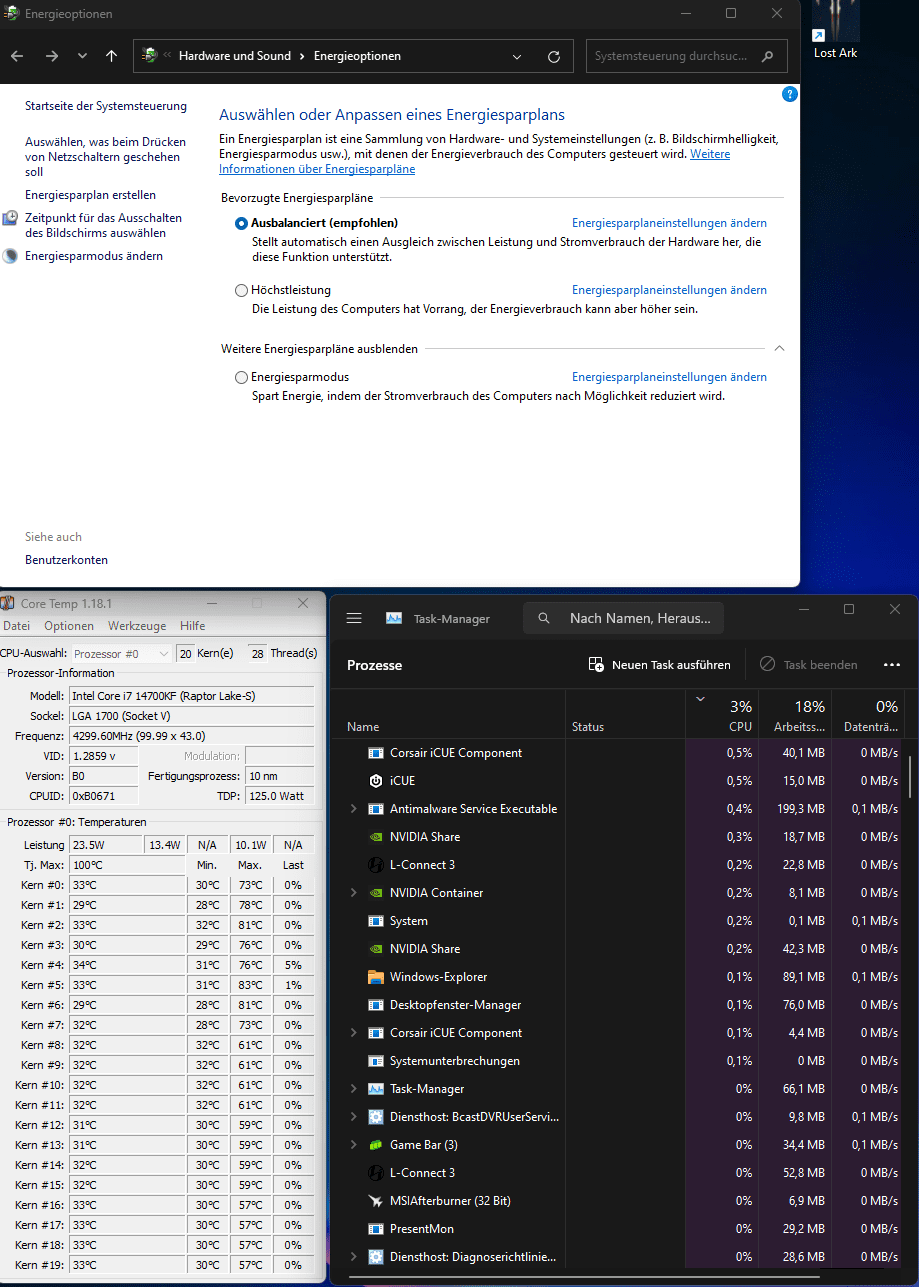Go back in Energieoptionen window
Viewport: 919px width, 1287px height.
pyautogui.click(x=18, y=56)
